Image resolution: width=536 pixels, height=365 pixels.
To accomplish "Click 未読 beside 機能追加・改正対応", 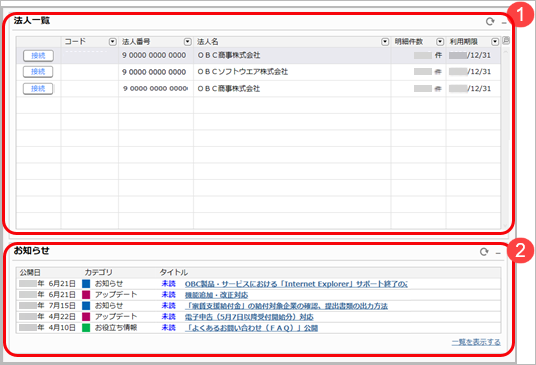I will [x=169, y=295].
